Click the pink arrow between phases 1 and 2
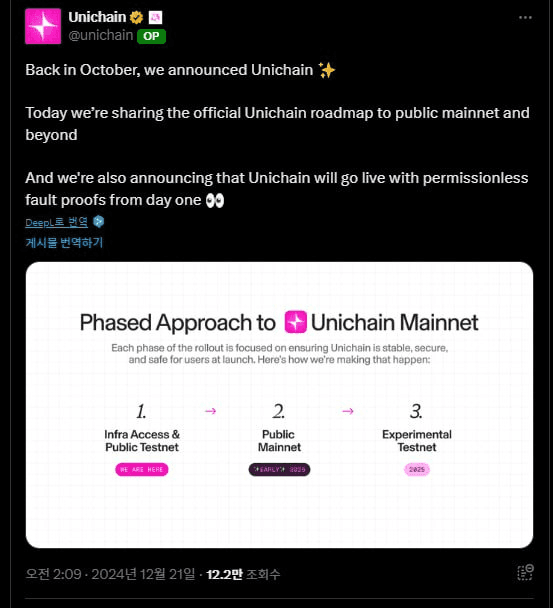553x608 pixels. click(x=211, y=411)
